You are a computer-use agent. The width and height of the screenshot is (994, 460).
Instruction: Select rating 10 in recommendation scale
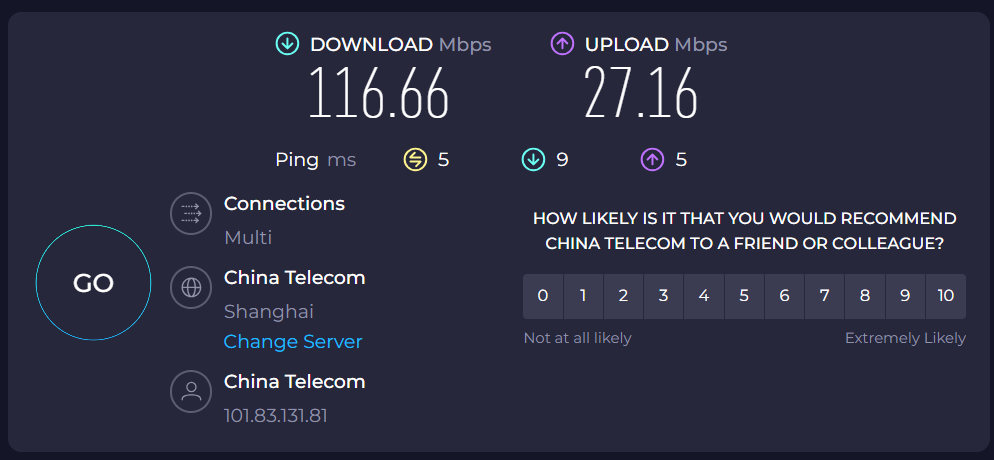946,296
